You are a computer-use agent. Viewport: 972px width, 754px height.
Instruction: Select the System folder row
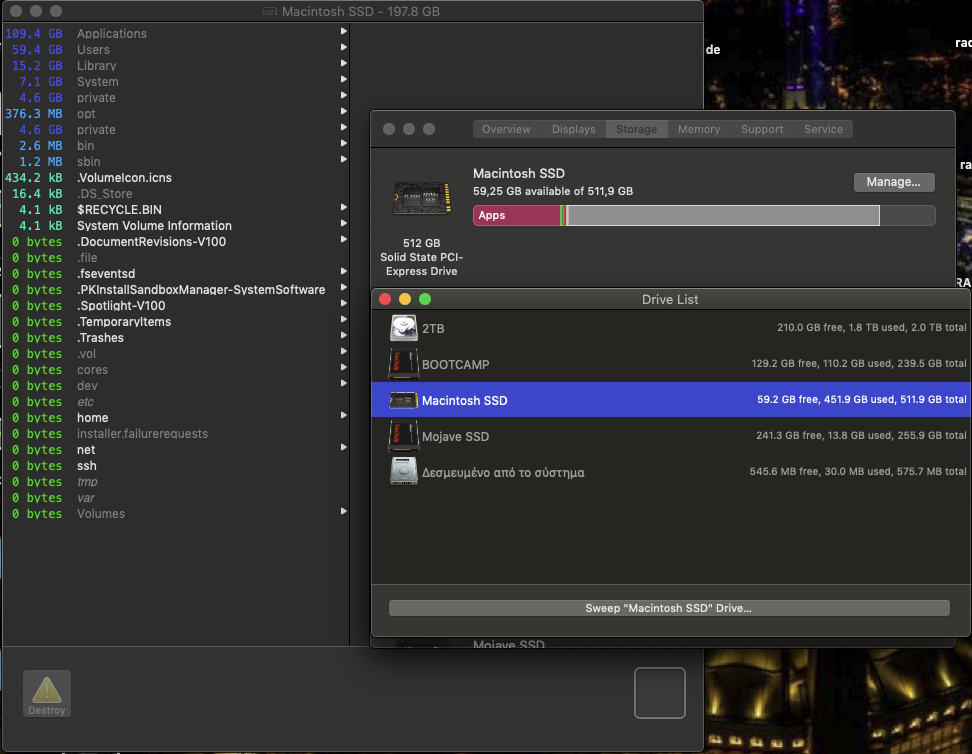point(98,82)
